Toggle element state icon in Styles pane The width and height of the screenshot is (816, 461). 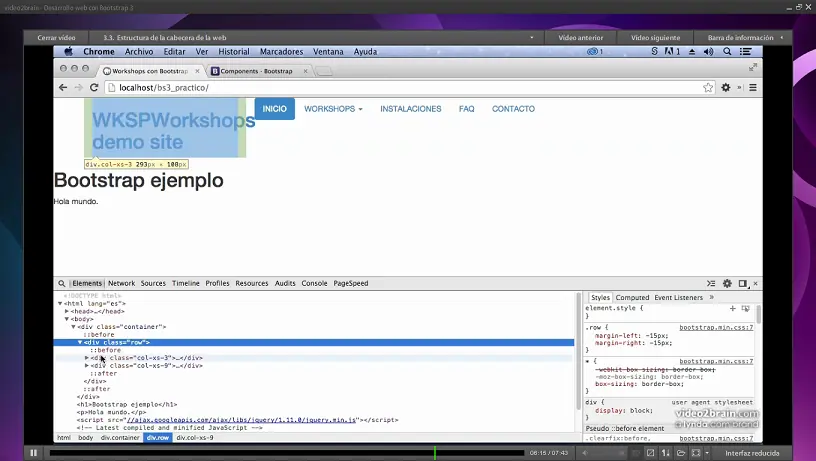tap(746, 309)
